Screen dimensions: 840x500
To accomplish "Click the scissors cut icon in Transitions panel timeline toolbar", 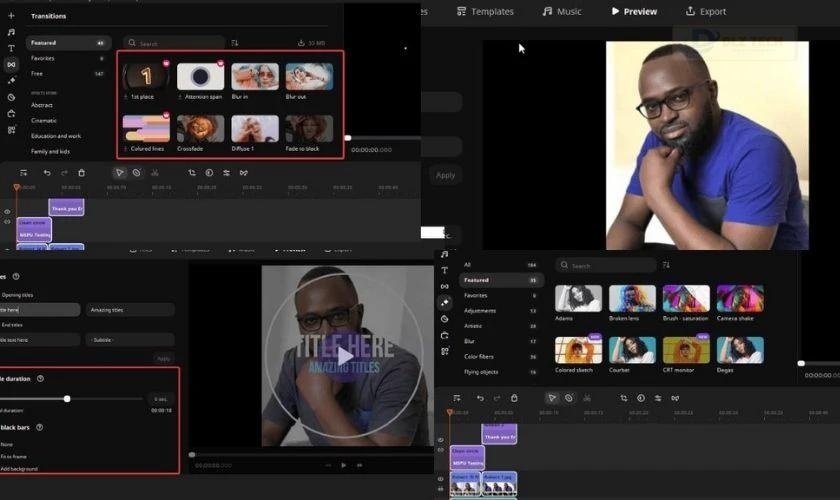I will [154, 173].
